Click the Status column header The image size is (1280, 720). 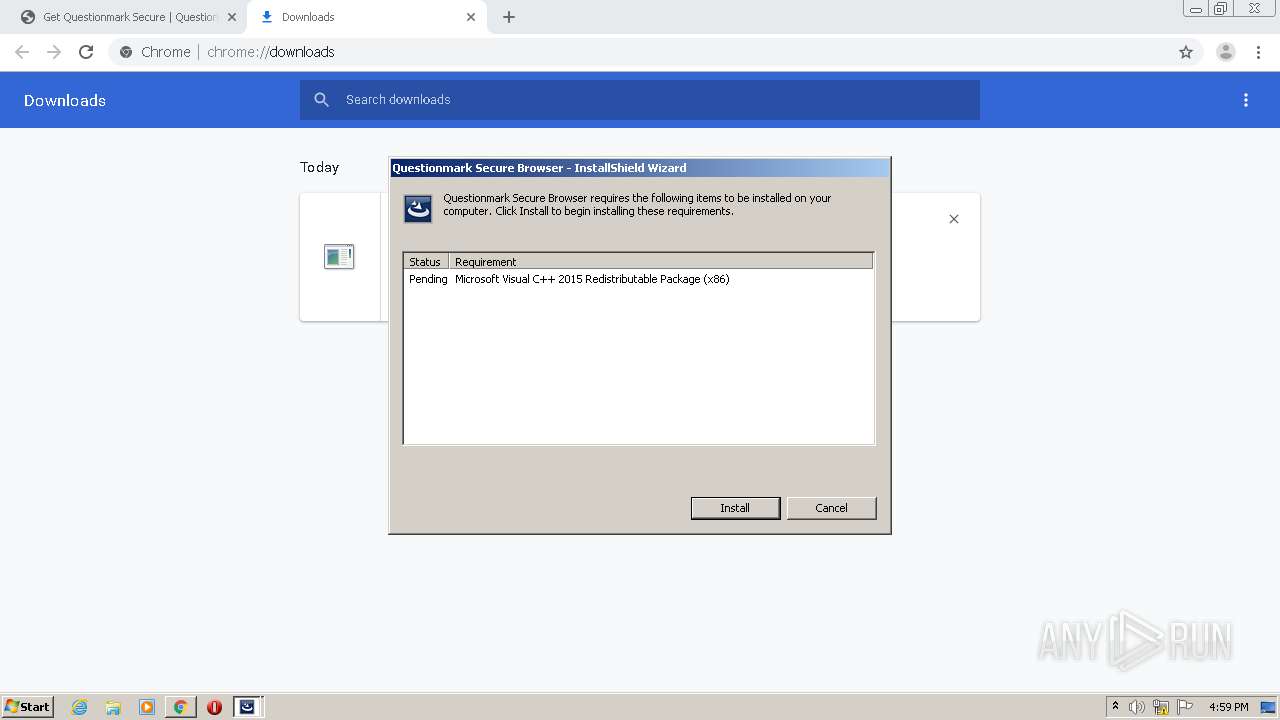click(x=426, y=262)
